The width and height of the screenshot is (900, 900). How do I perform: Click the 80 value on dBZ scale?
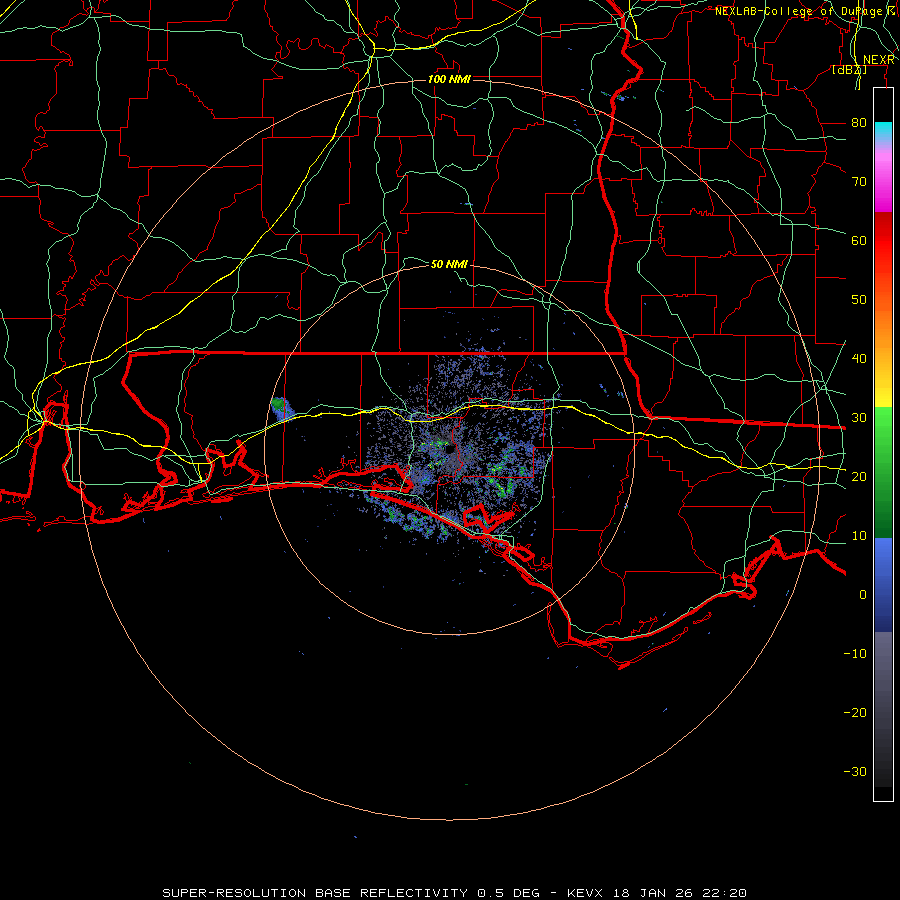coord(859,122)
